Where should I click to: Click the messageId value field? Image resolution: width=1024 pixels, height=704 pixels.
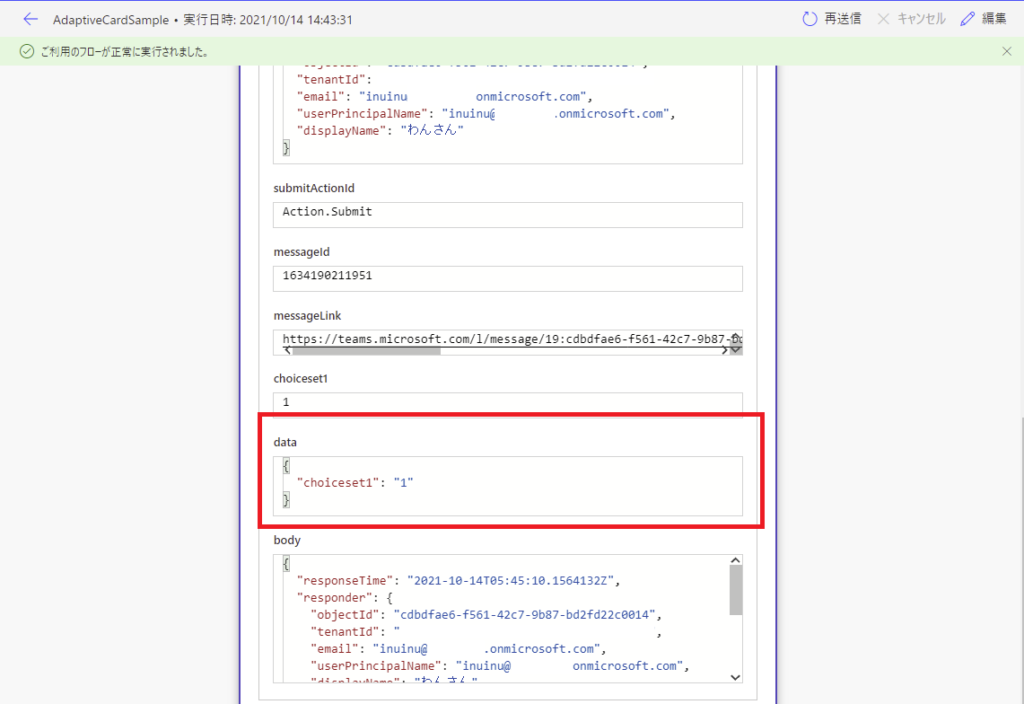[507, 279]
